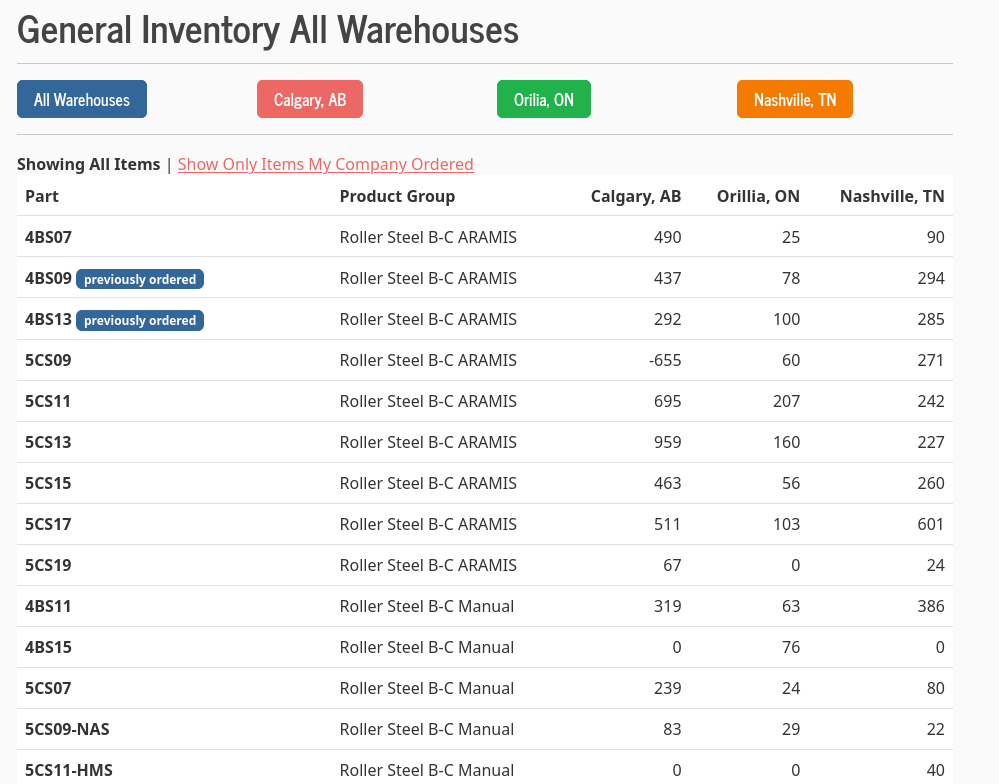999x784 pixels.
Task: Click part 5CS11-HMS at the bottom
Action: click(68, 770)
